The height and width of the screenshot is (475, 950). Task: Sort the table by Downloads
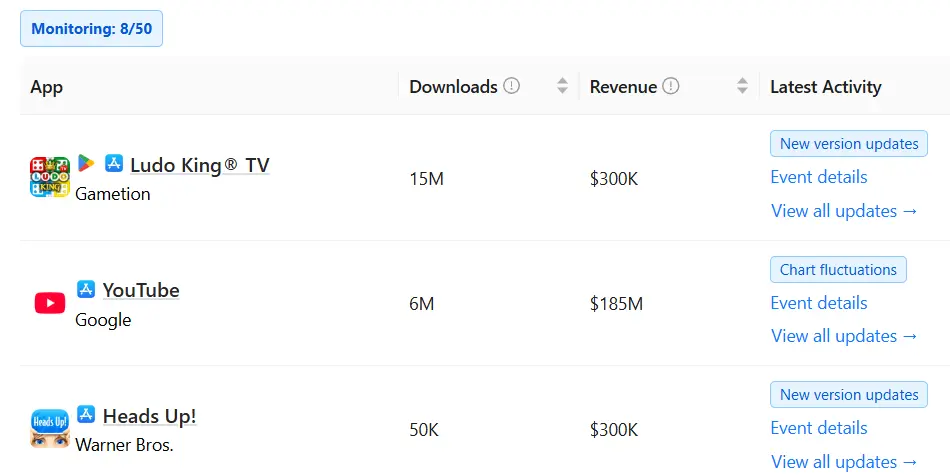tap(562, 86)
